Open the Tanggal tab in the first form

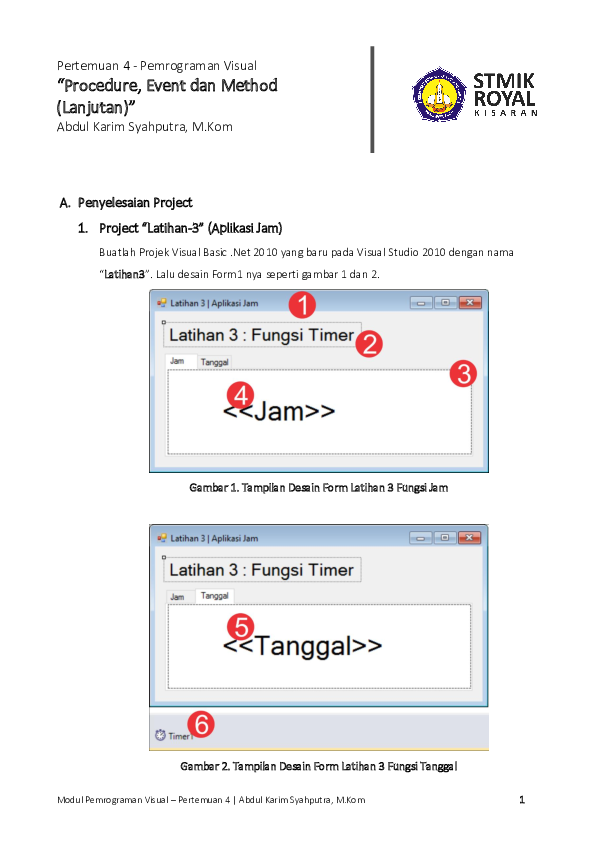[x=214, y=362]
